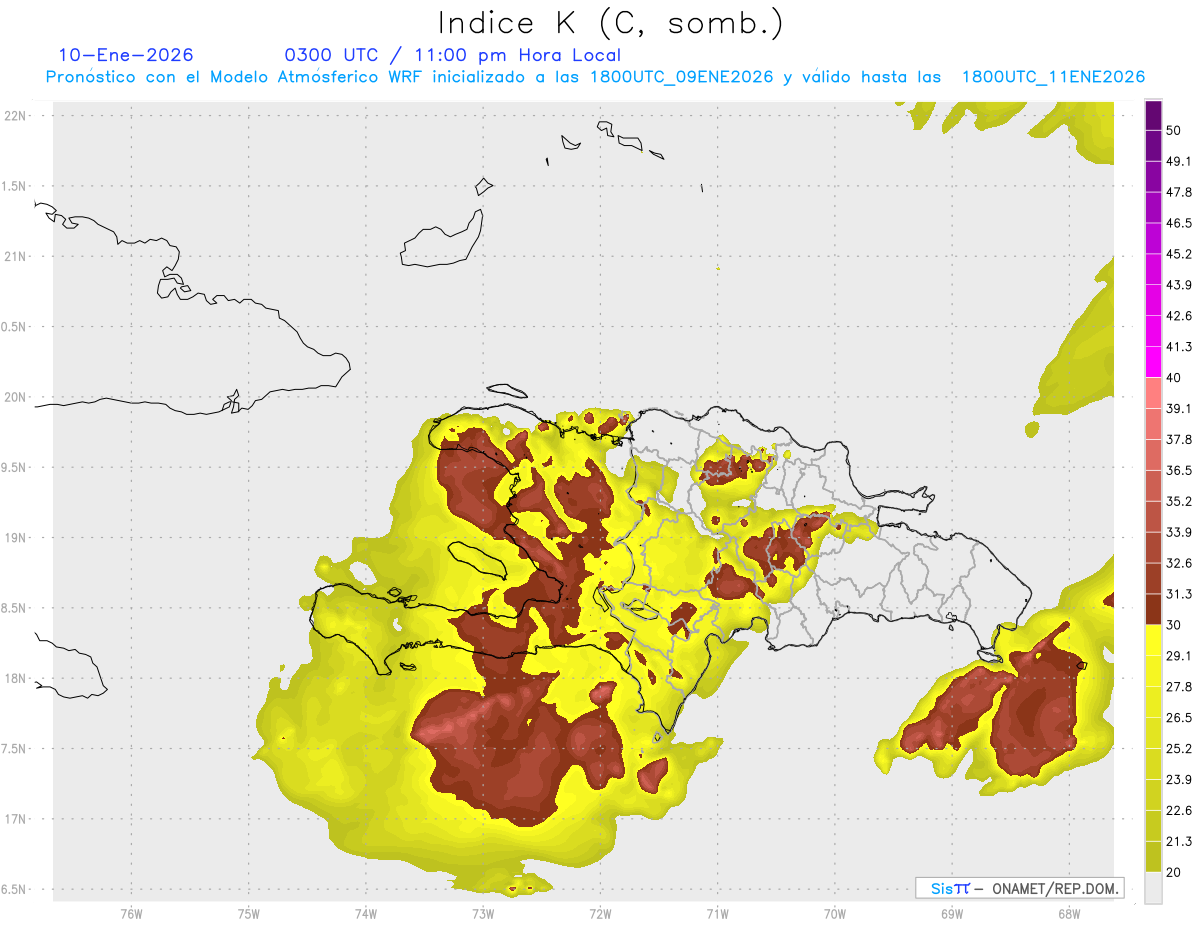Click the "41.3" colorbar value

(x=1179, y=347)
